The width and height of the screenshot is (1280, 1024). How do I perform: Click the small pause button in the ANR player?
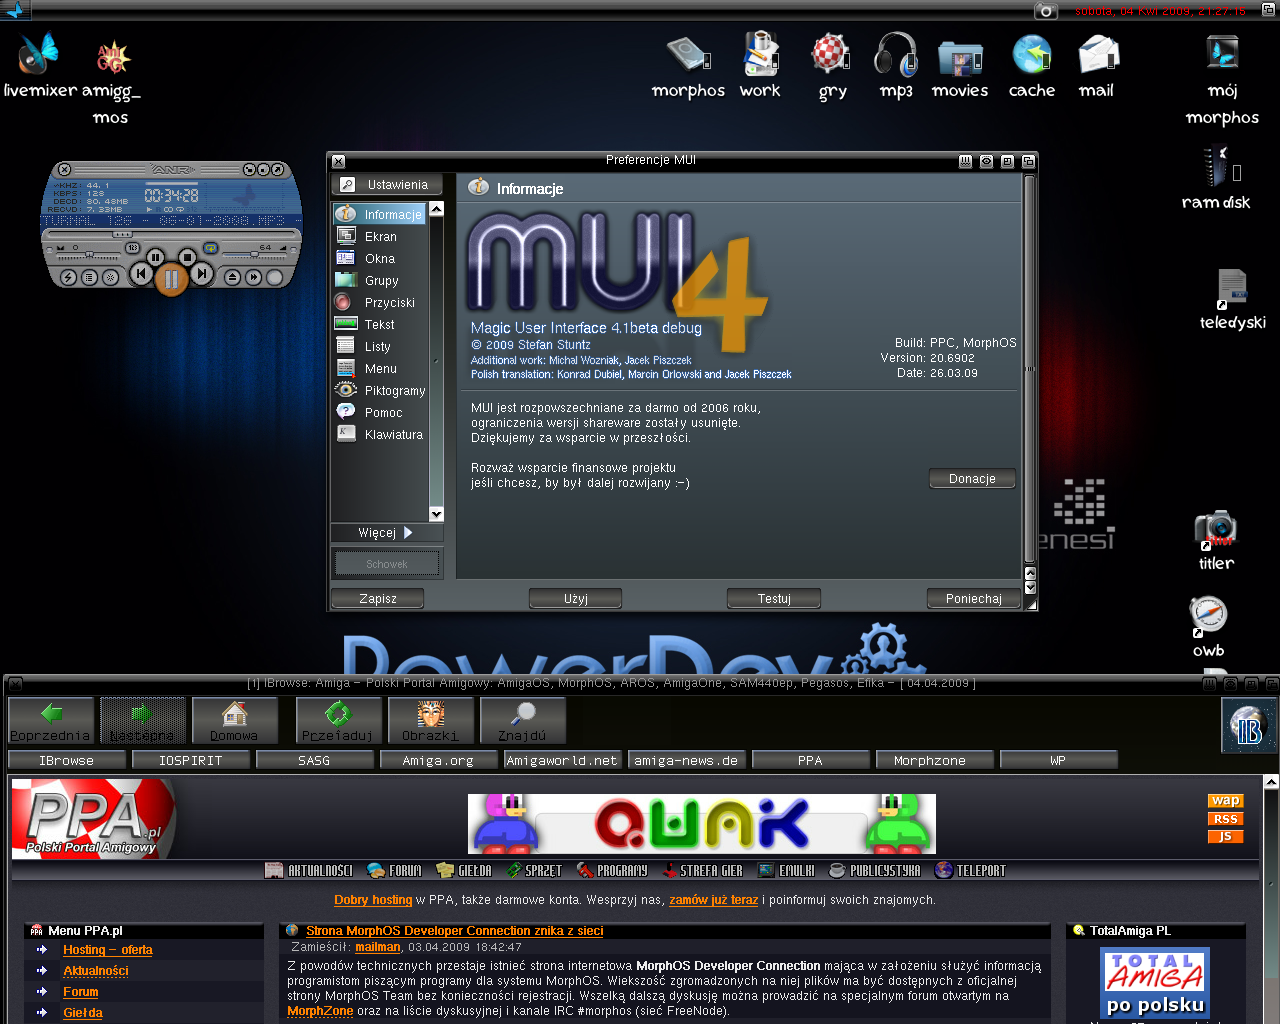pyautogui.click(x=155, y=257)
